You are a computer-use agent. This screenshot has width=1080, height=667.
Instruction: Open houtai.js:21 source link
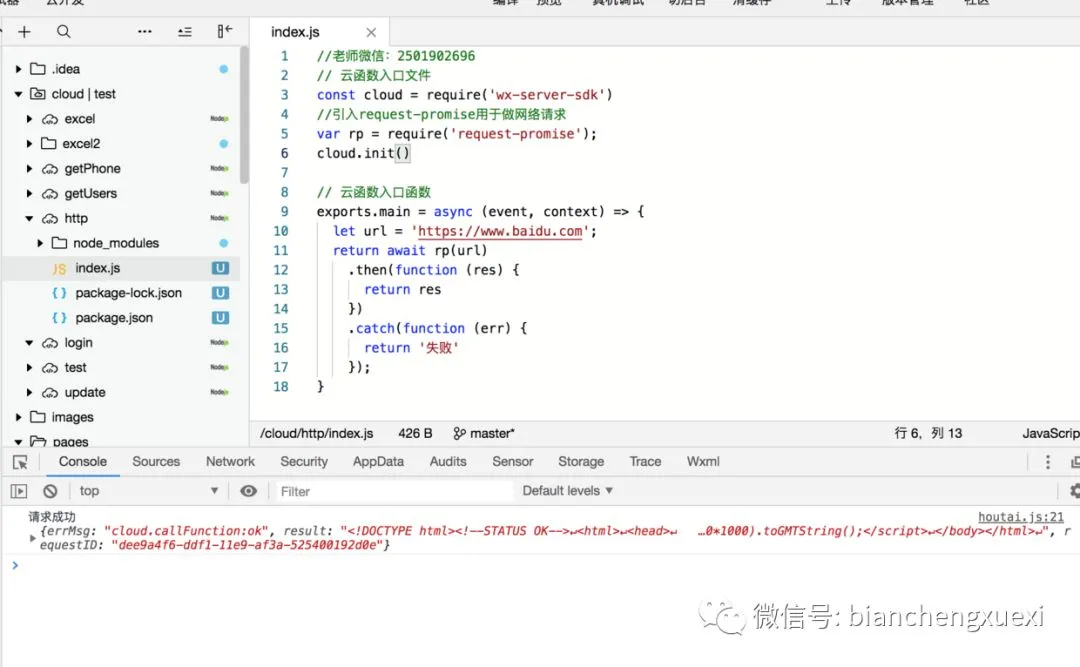[x=1021, y=517]
